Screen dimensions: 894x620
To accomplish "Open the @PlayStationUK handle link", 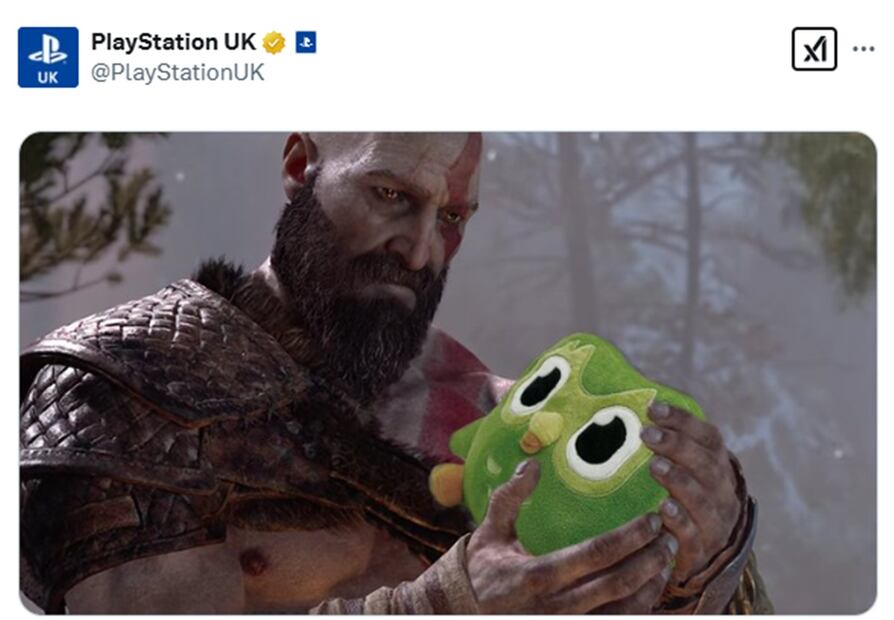I will pyautogui.click(x=177, y=72).
